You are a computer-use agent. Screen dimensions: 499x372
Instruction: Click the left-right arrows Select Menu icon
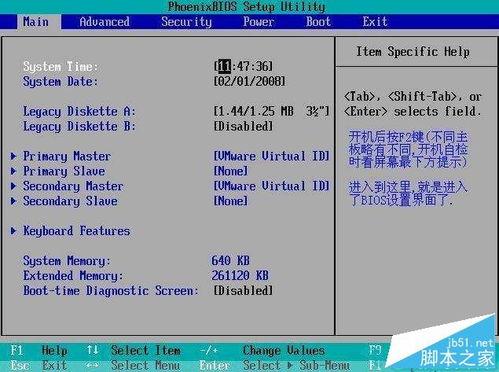[92, 365]
